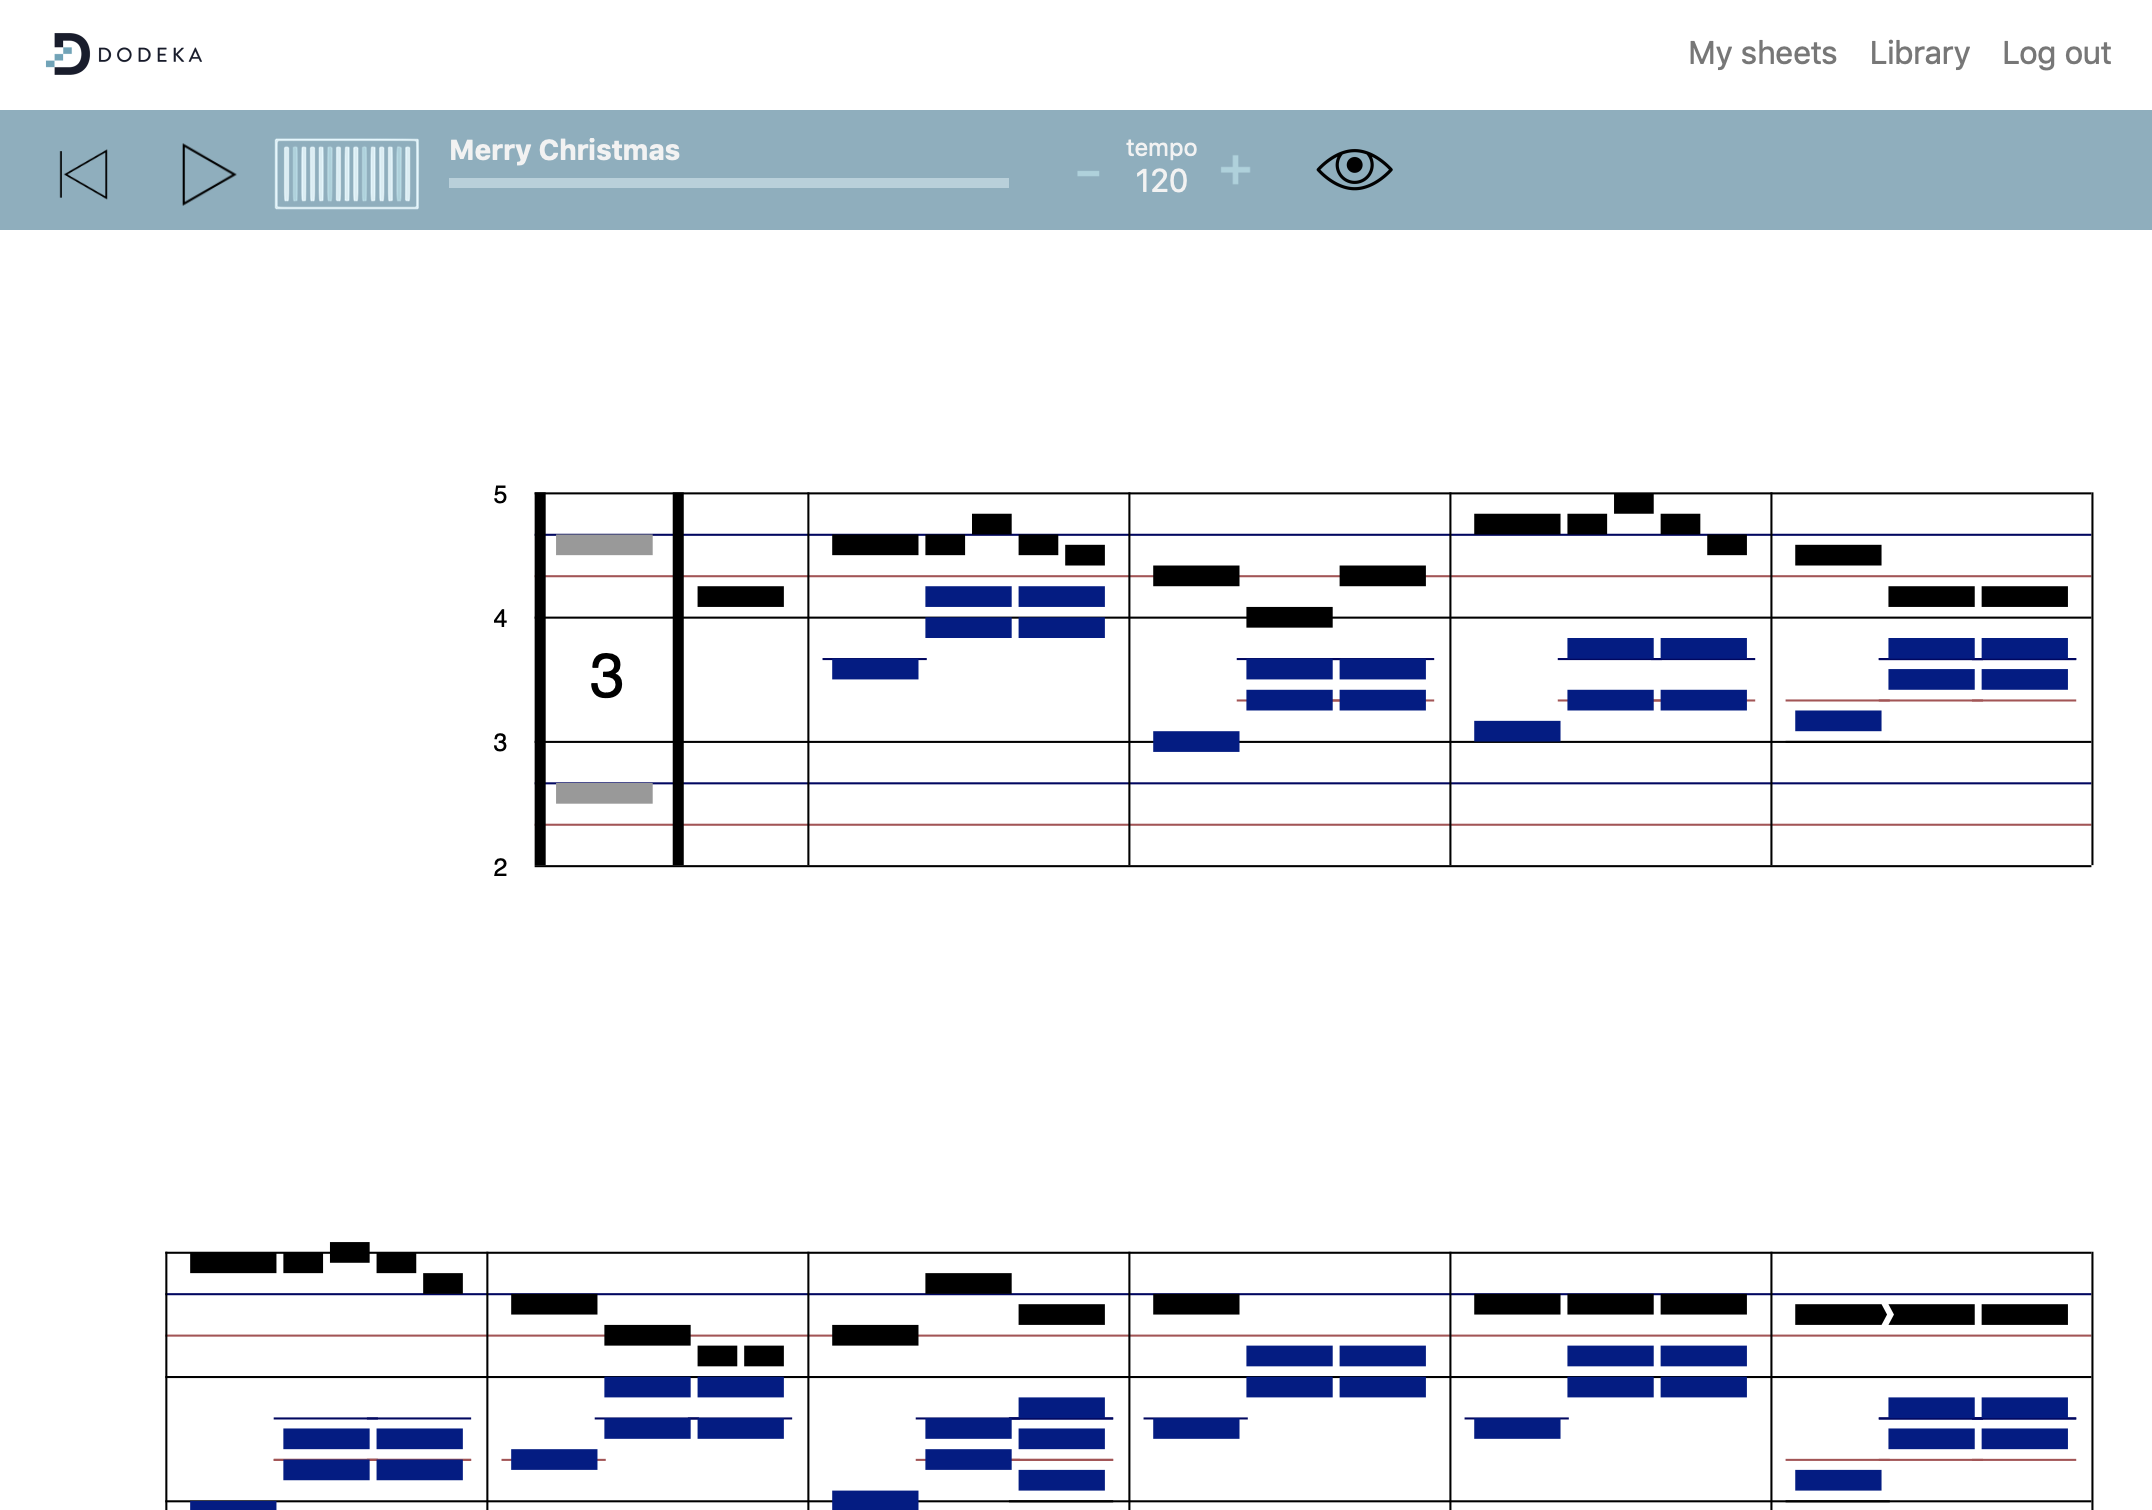Click the lower grey clef block

tap(604, 793)
